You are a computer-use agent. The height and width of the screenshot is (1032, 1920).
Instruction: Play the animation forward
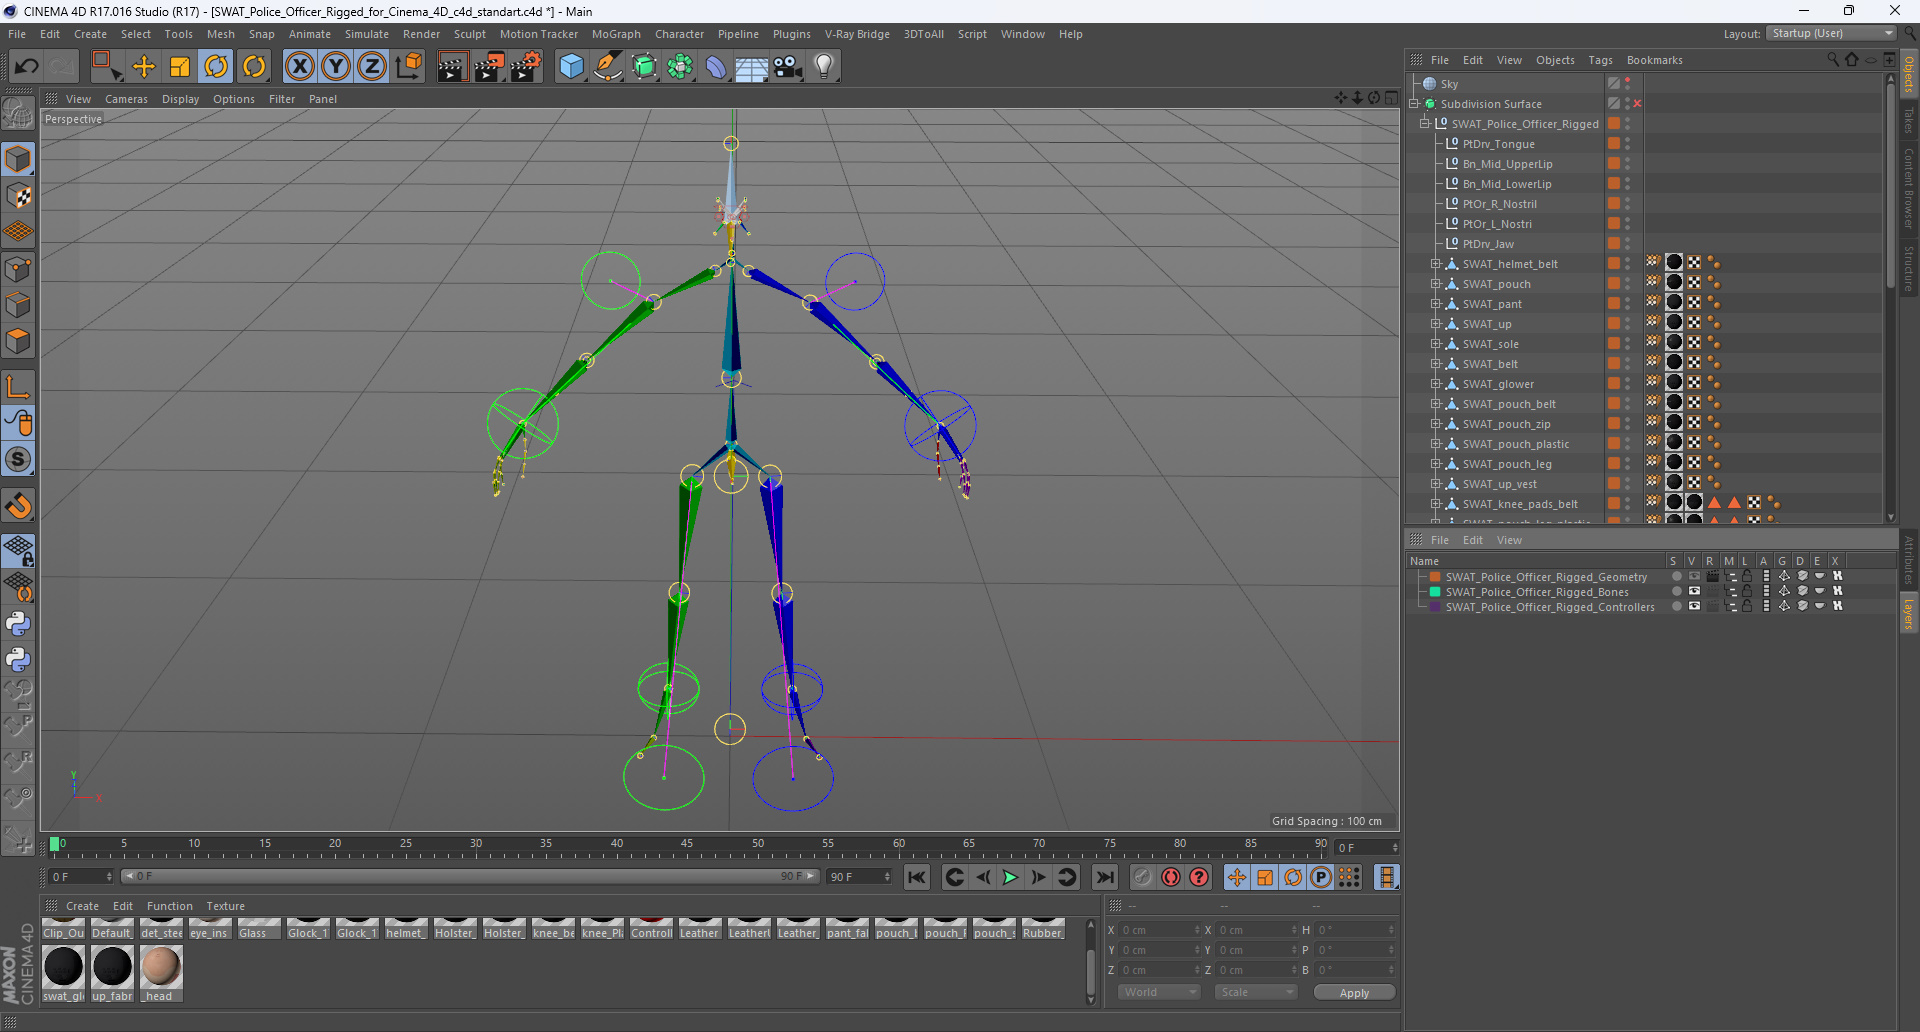tap(1010, 877)
